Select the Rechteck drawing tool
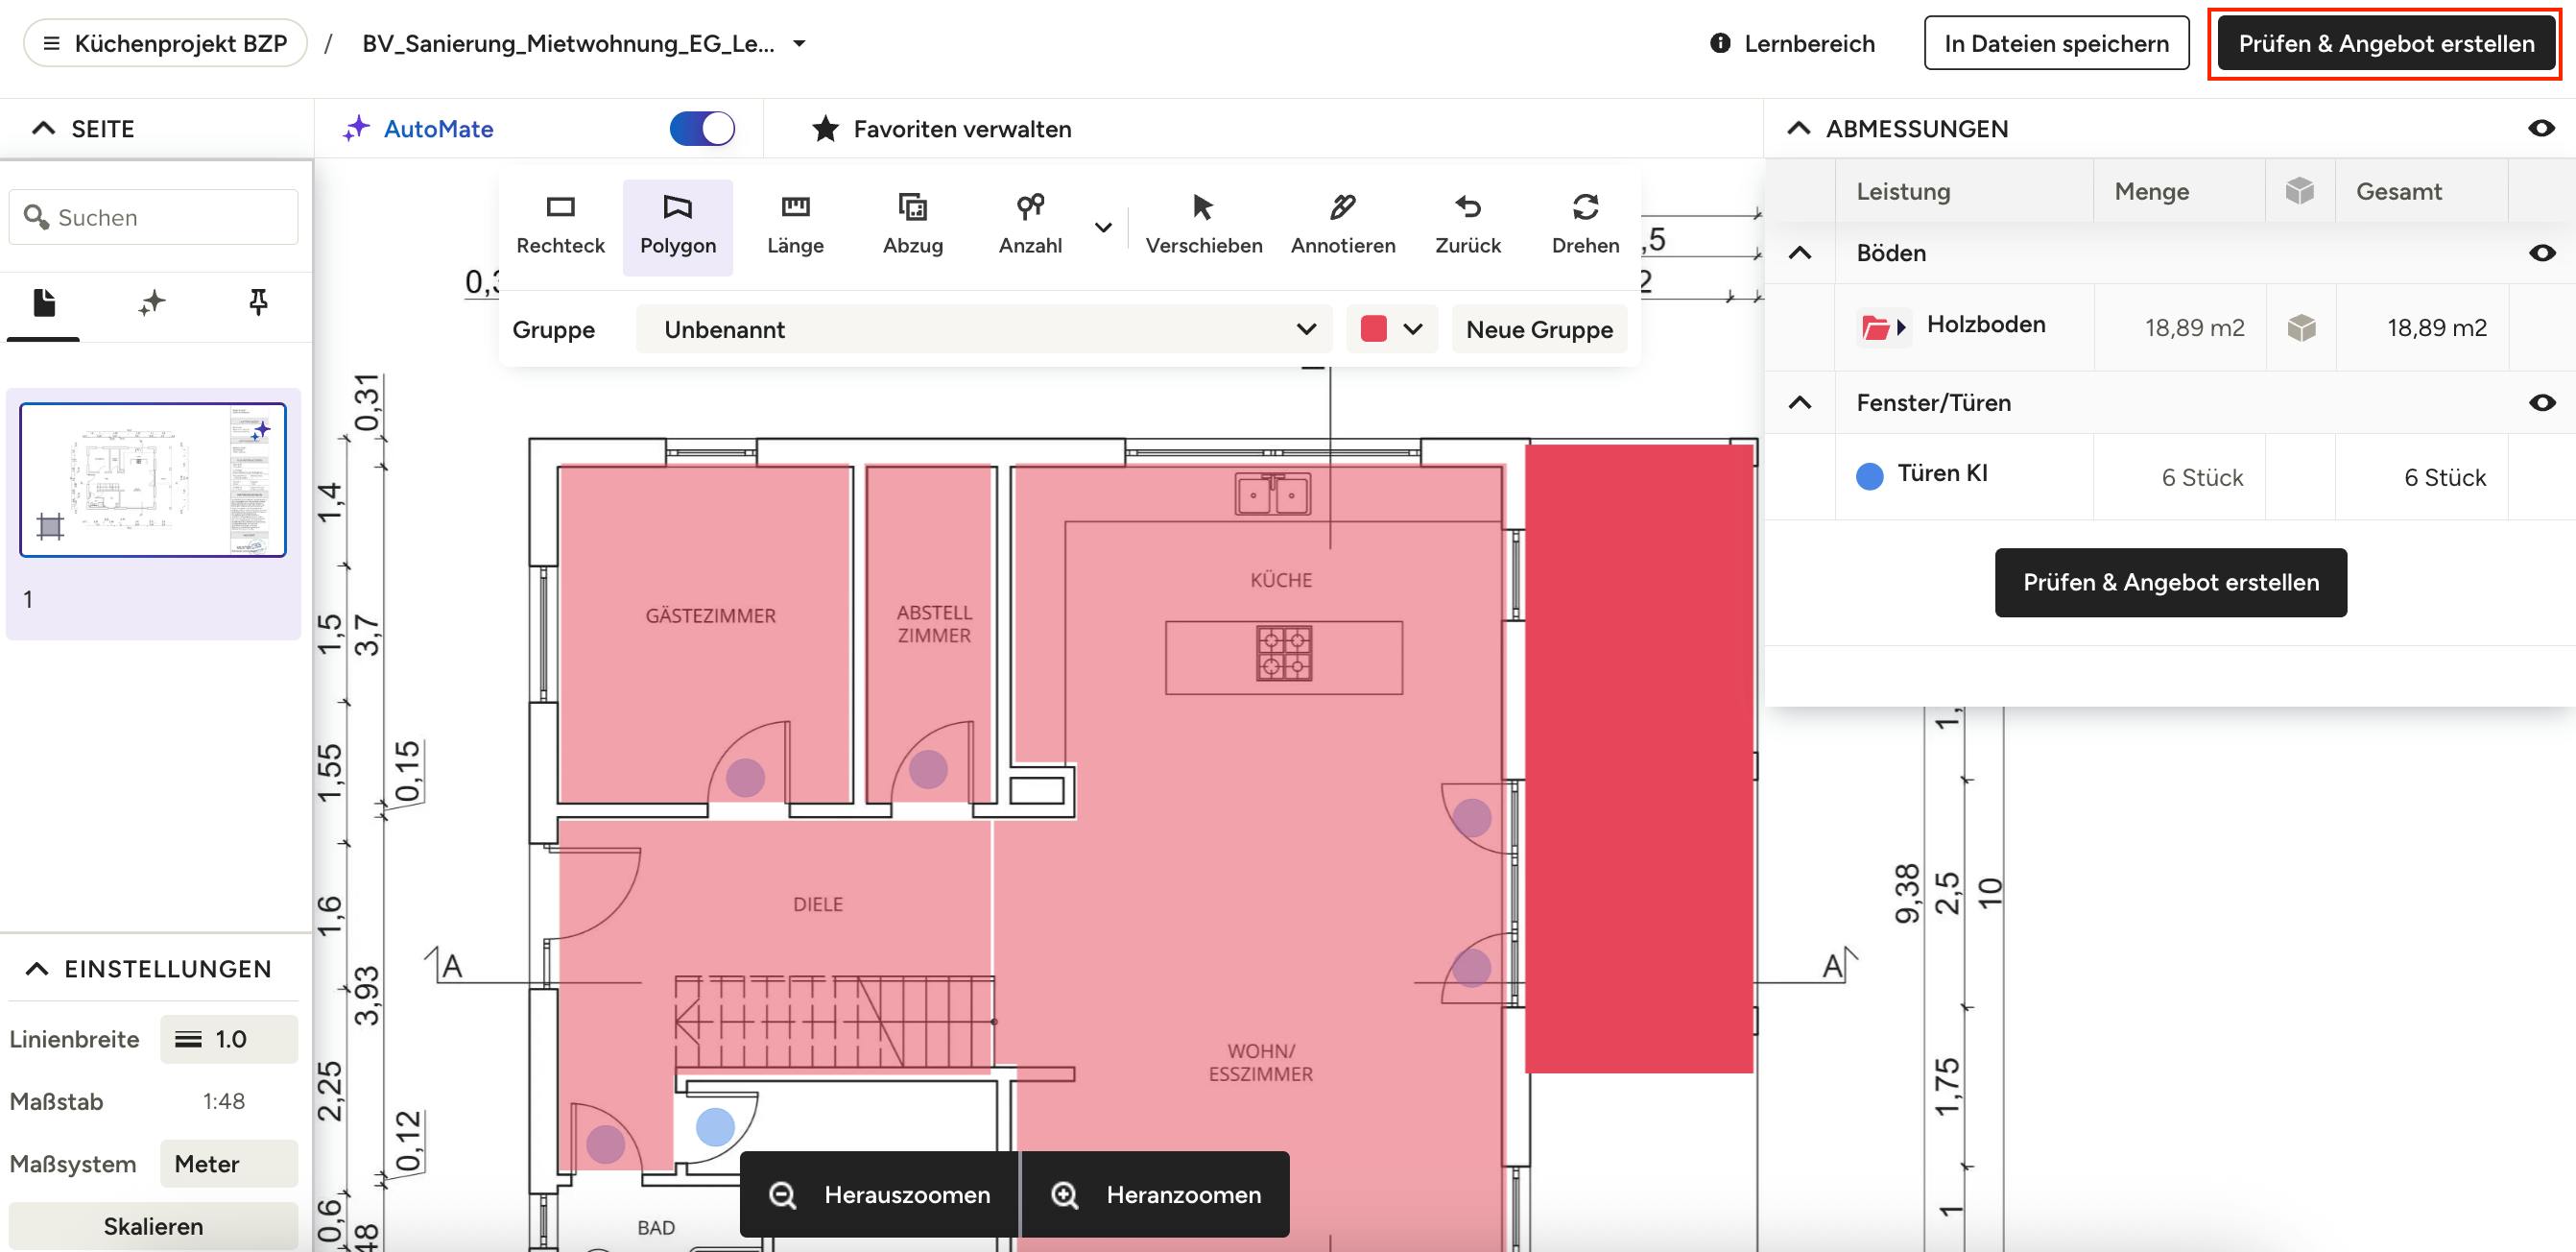The height and width of the screenshot is (1252, 2576). 560,226
